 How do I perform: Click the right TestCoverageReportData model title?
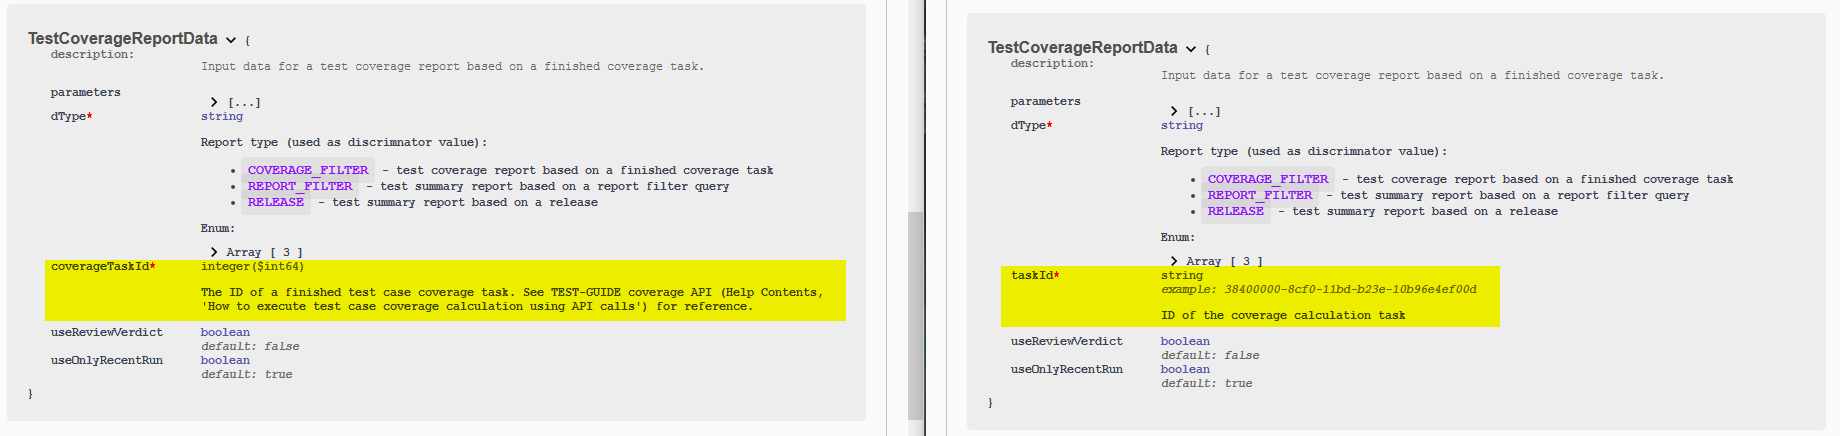coord(1082,48)
